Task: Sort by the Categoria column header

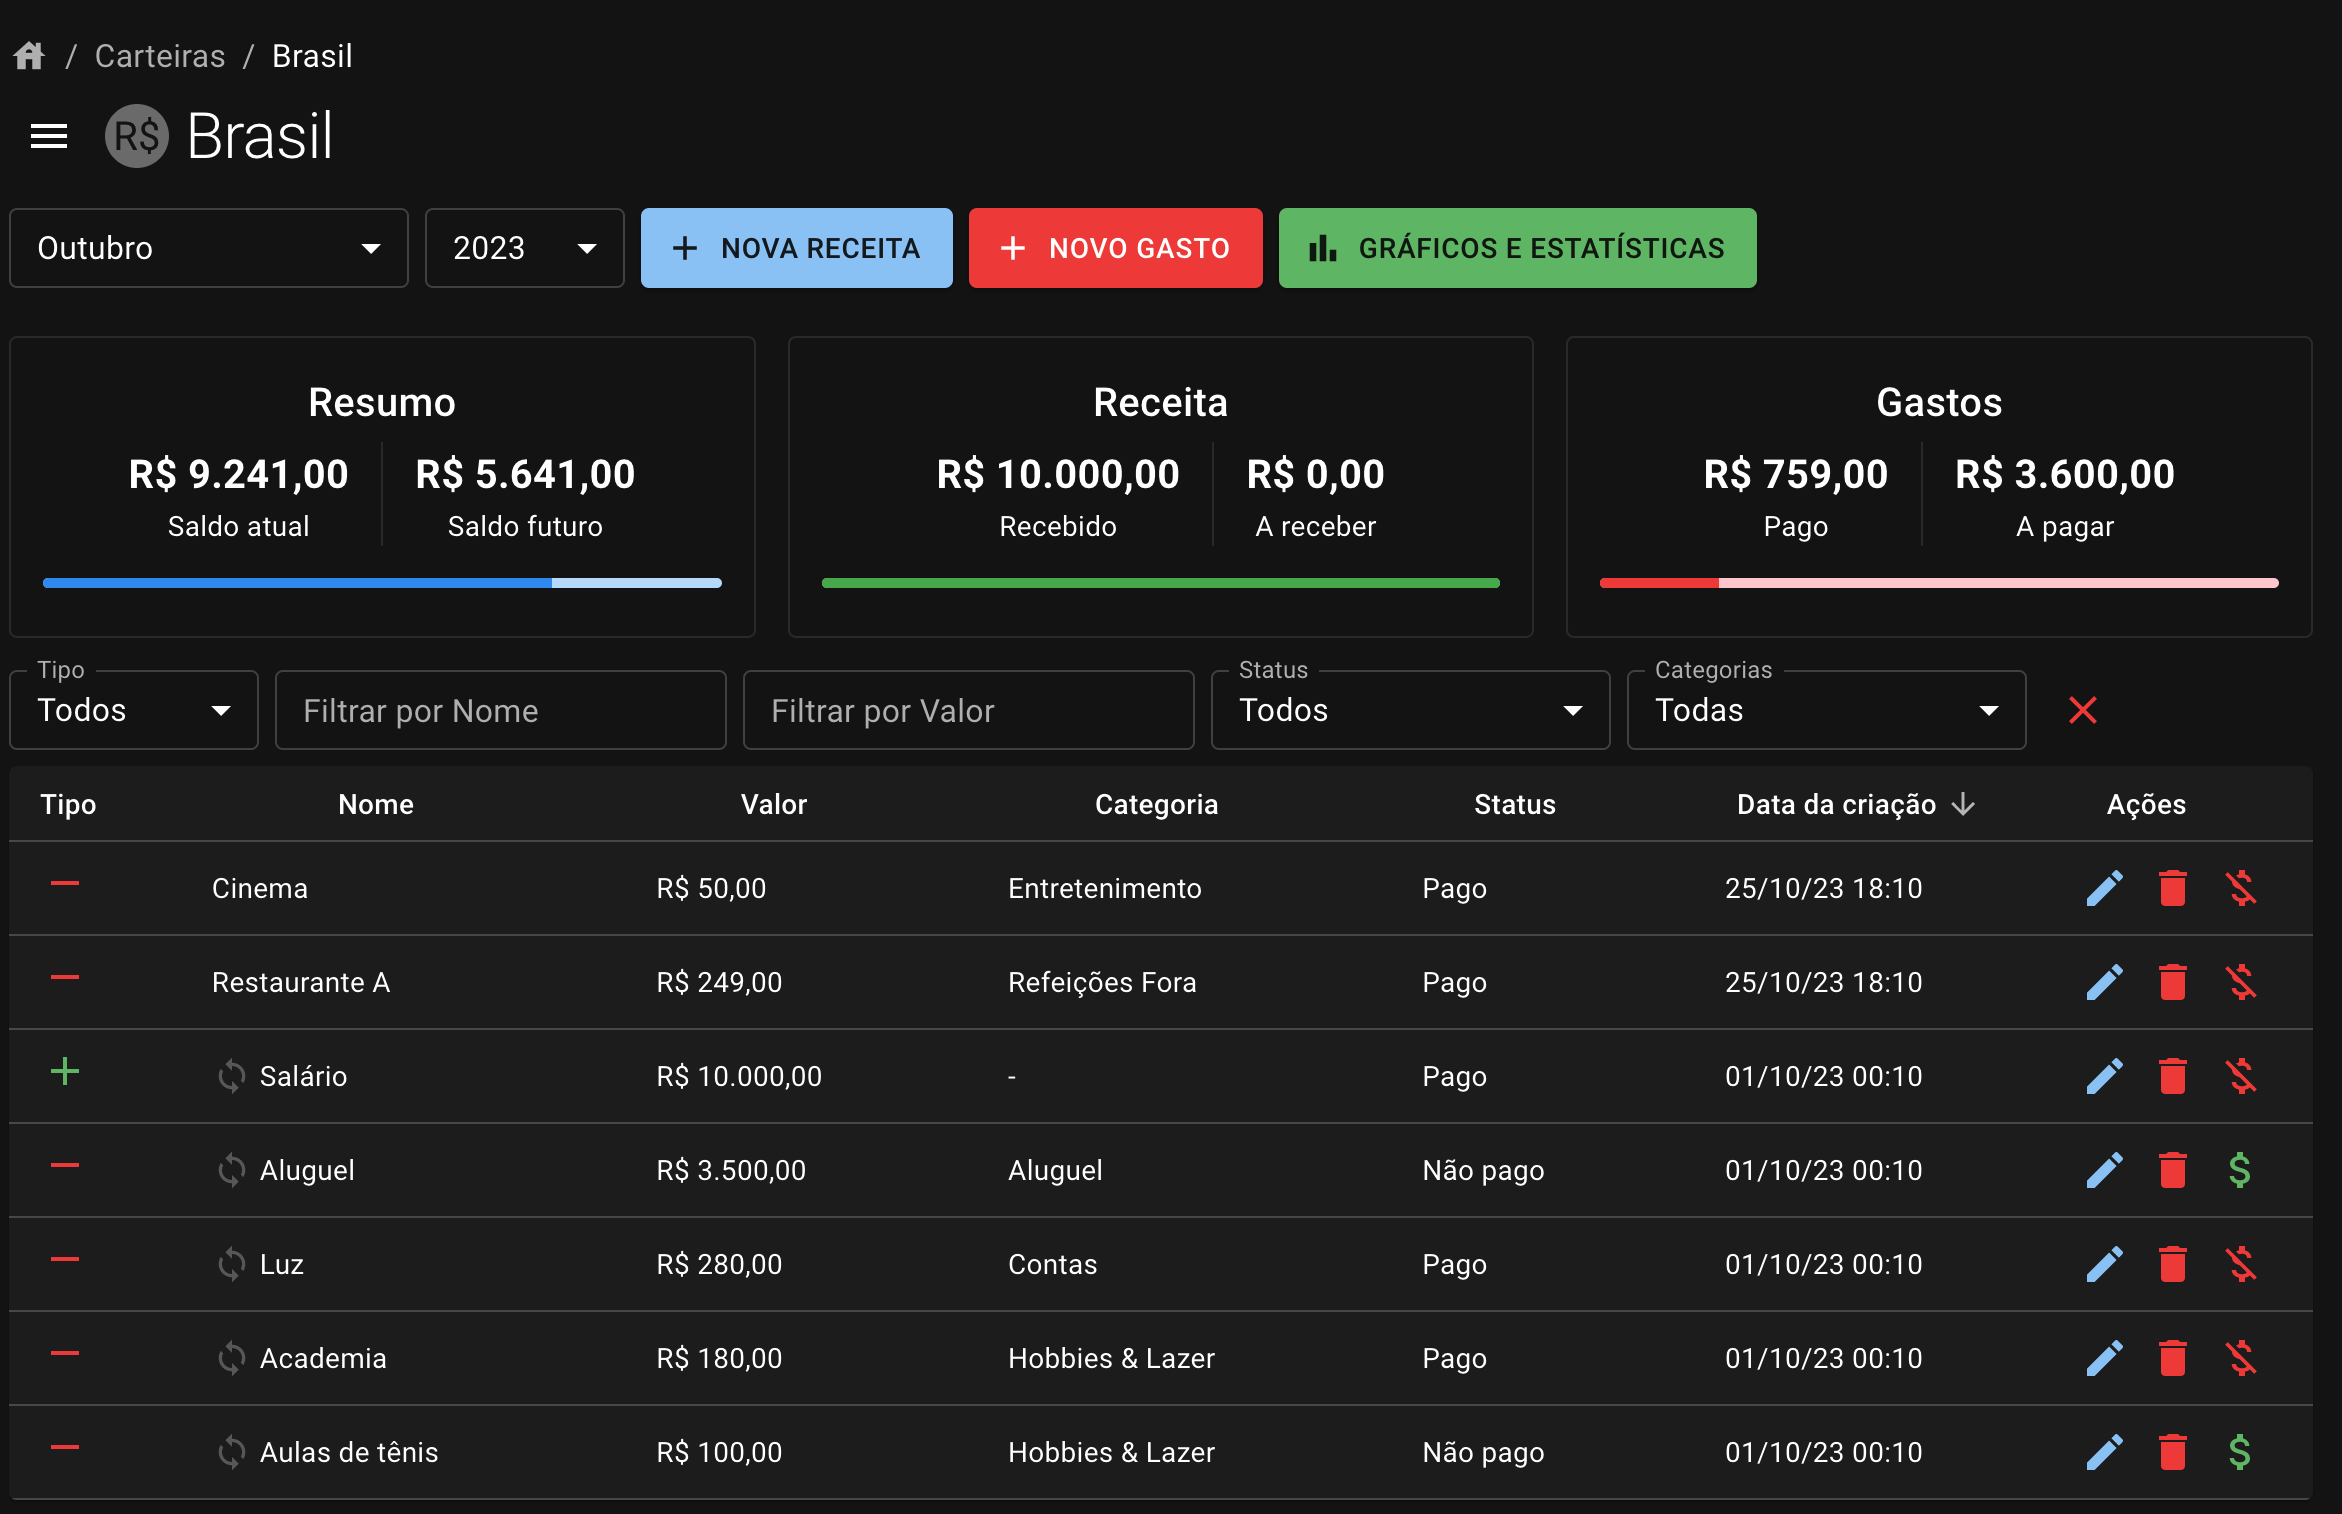Action: (1156, 804)
